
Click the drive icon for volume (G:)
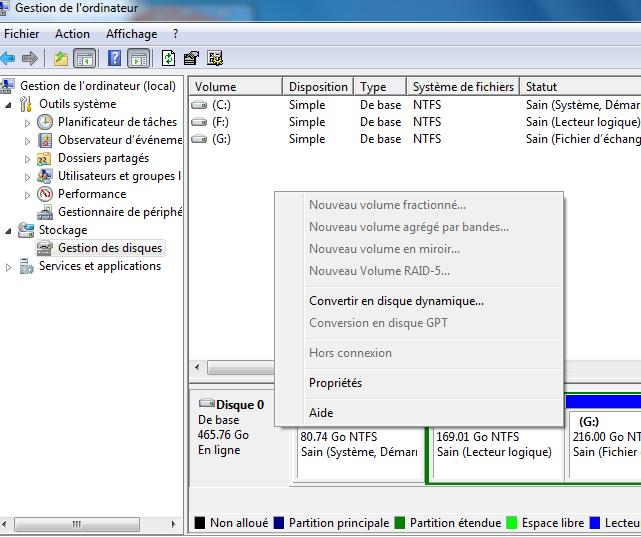click(x=199, y=139)
